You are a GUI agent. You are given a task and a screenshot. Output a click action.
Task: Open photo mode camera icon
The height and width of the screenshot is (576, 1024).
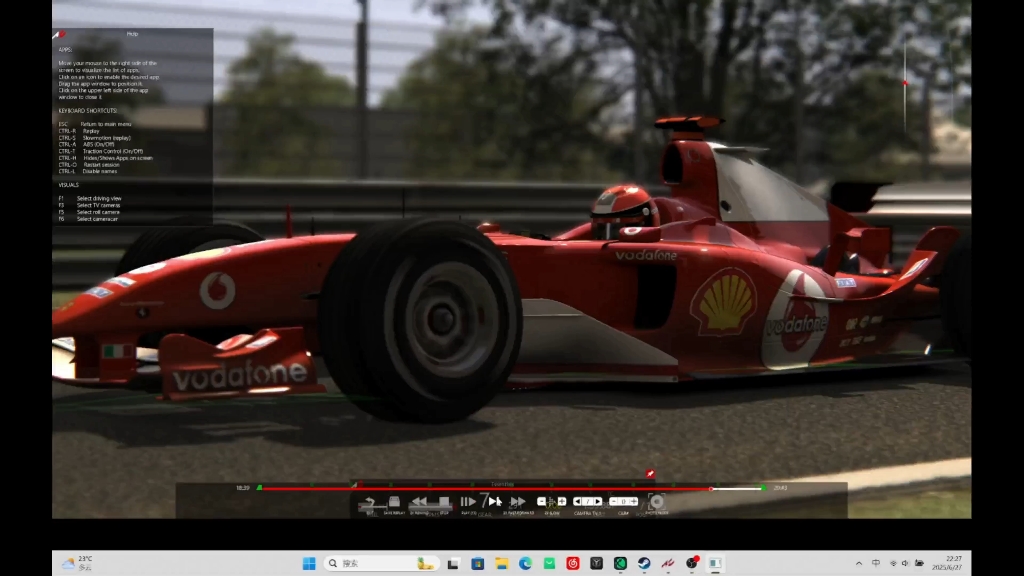[657, 502]
